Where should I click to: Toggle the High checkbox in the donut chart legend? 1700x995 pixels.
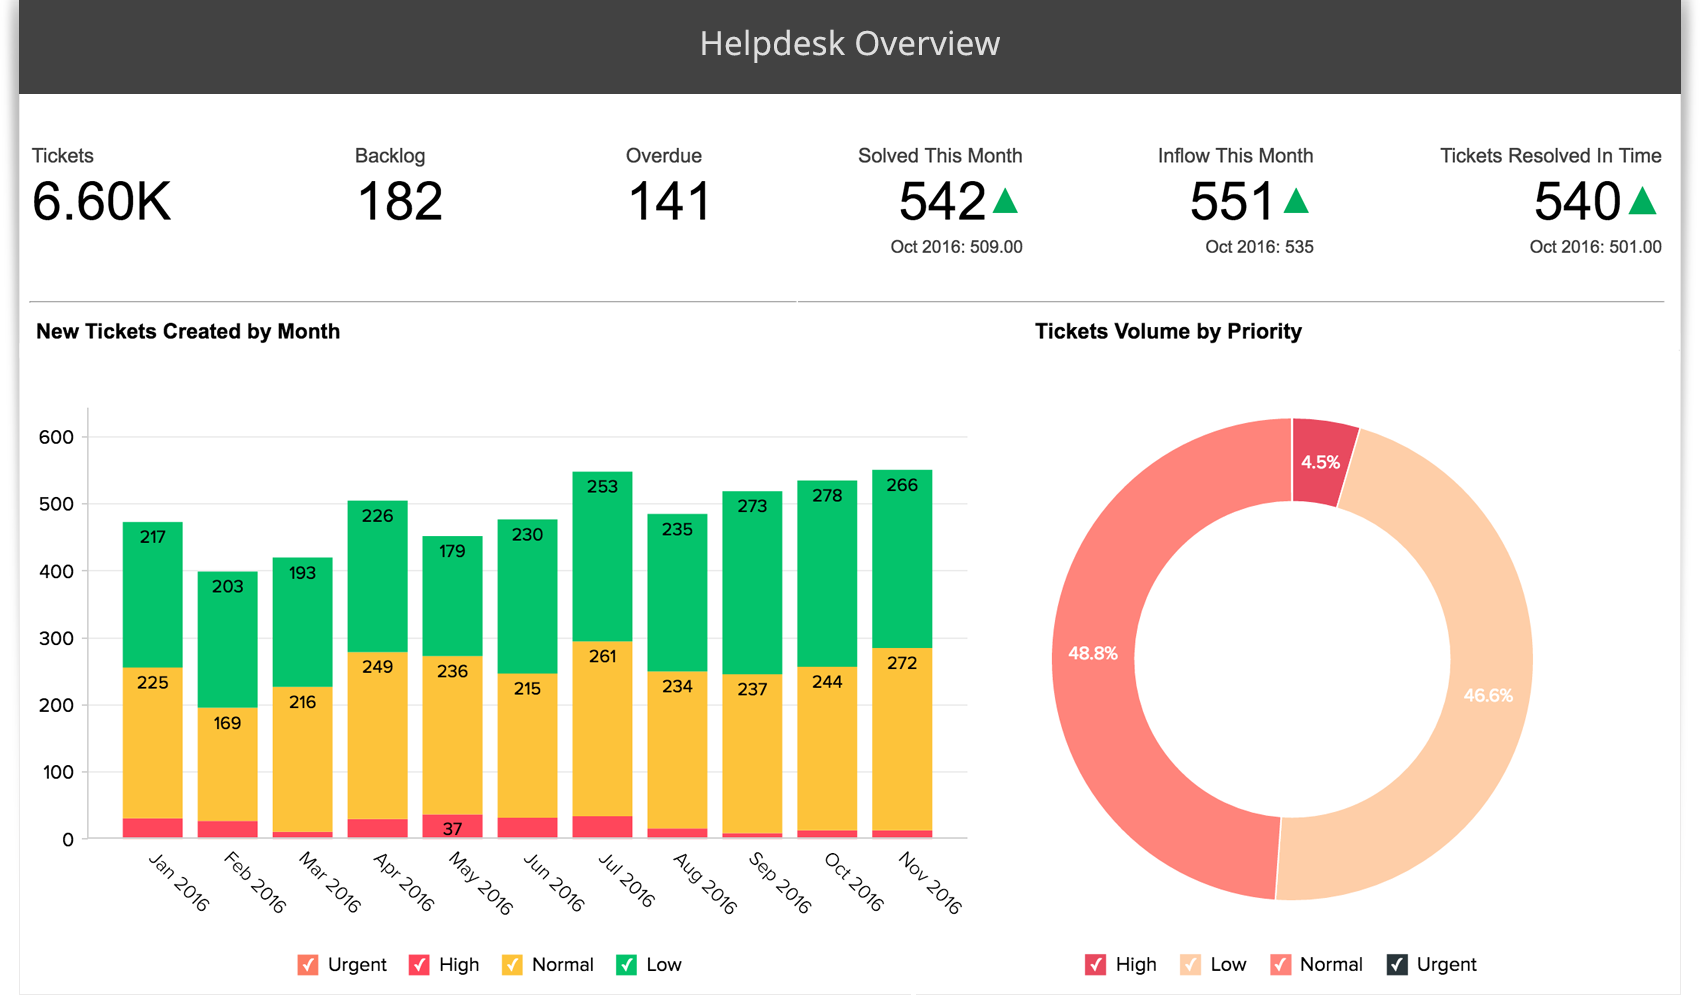tap(1095, 964)
